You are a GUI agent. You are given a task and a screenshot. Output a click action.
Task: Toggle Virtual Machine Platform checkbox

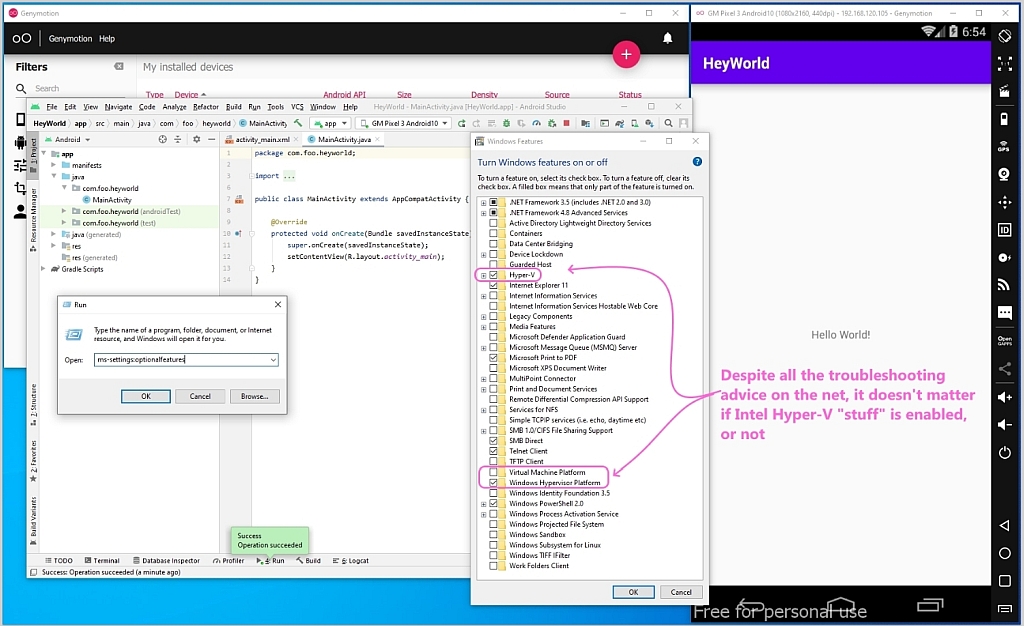point(493,472)
